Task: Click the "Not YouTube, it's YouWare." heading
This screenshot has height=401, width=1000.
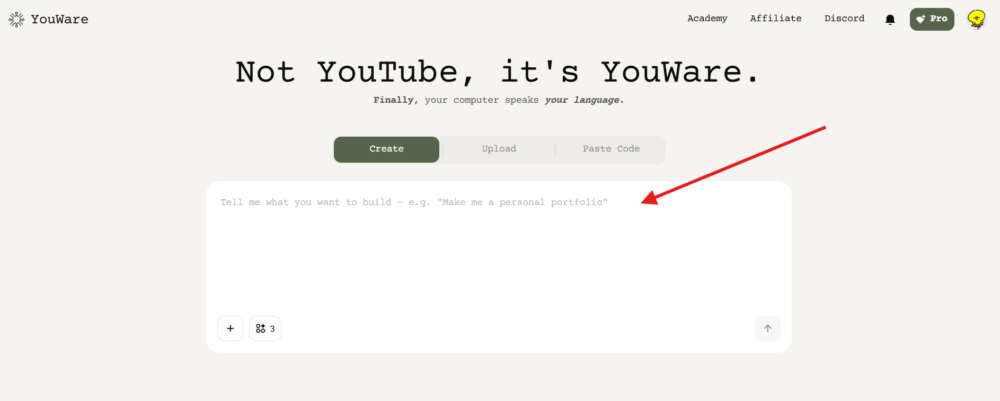Action: coord(499,71)
